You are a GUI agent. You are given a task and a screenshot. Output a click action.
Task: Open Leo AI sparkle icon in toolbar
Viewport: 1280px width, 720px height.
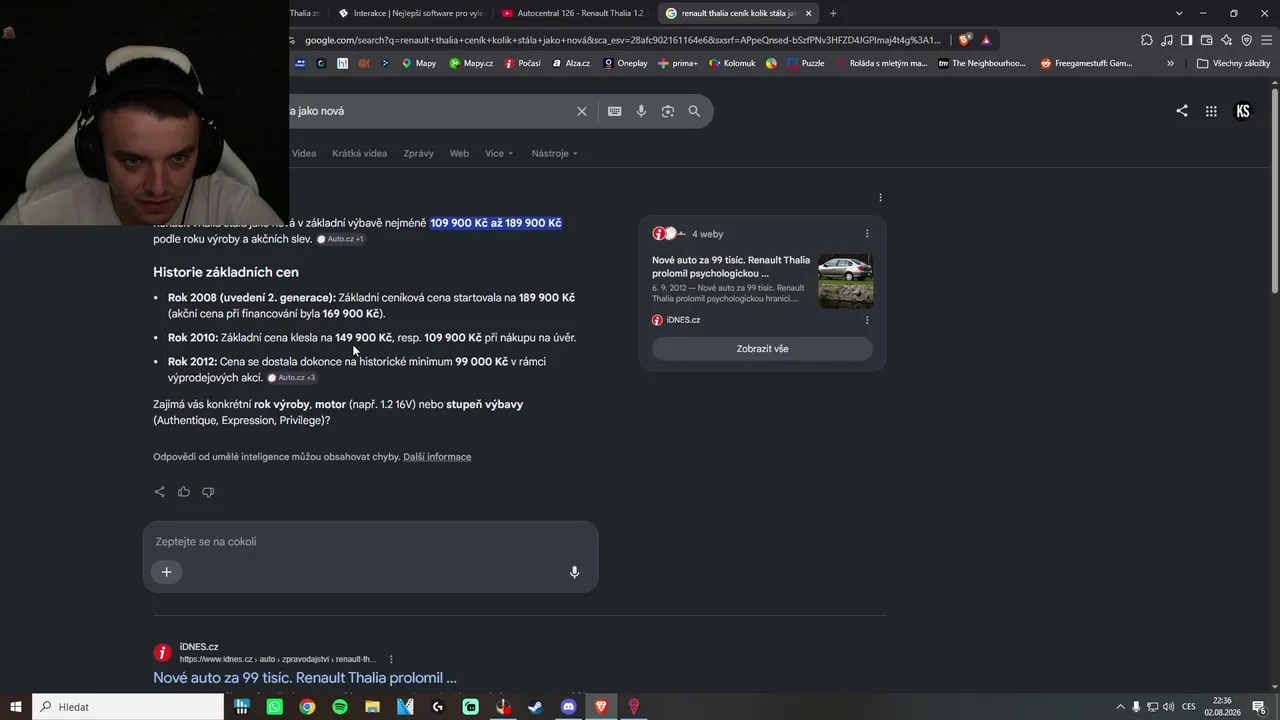[x=1226, y=40]
